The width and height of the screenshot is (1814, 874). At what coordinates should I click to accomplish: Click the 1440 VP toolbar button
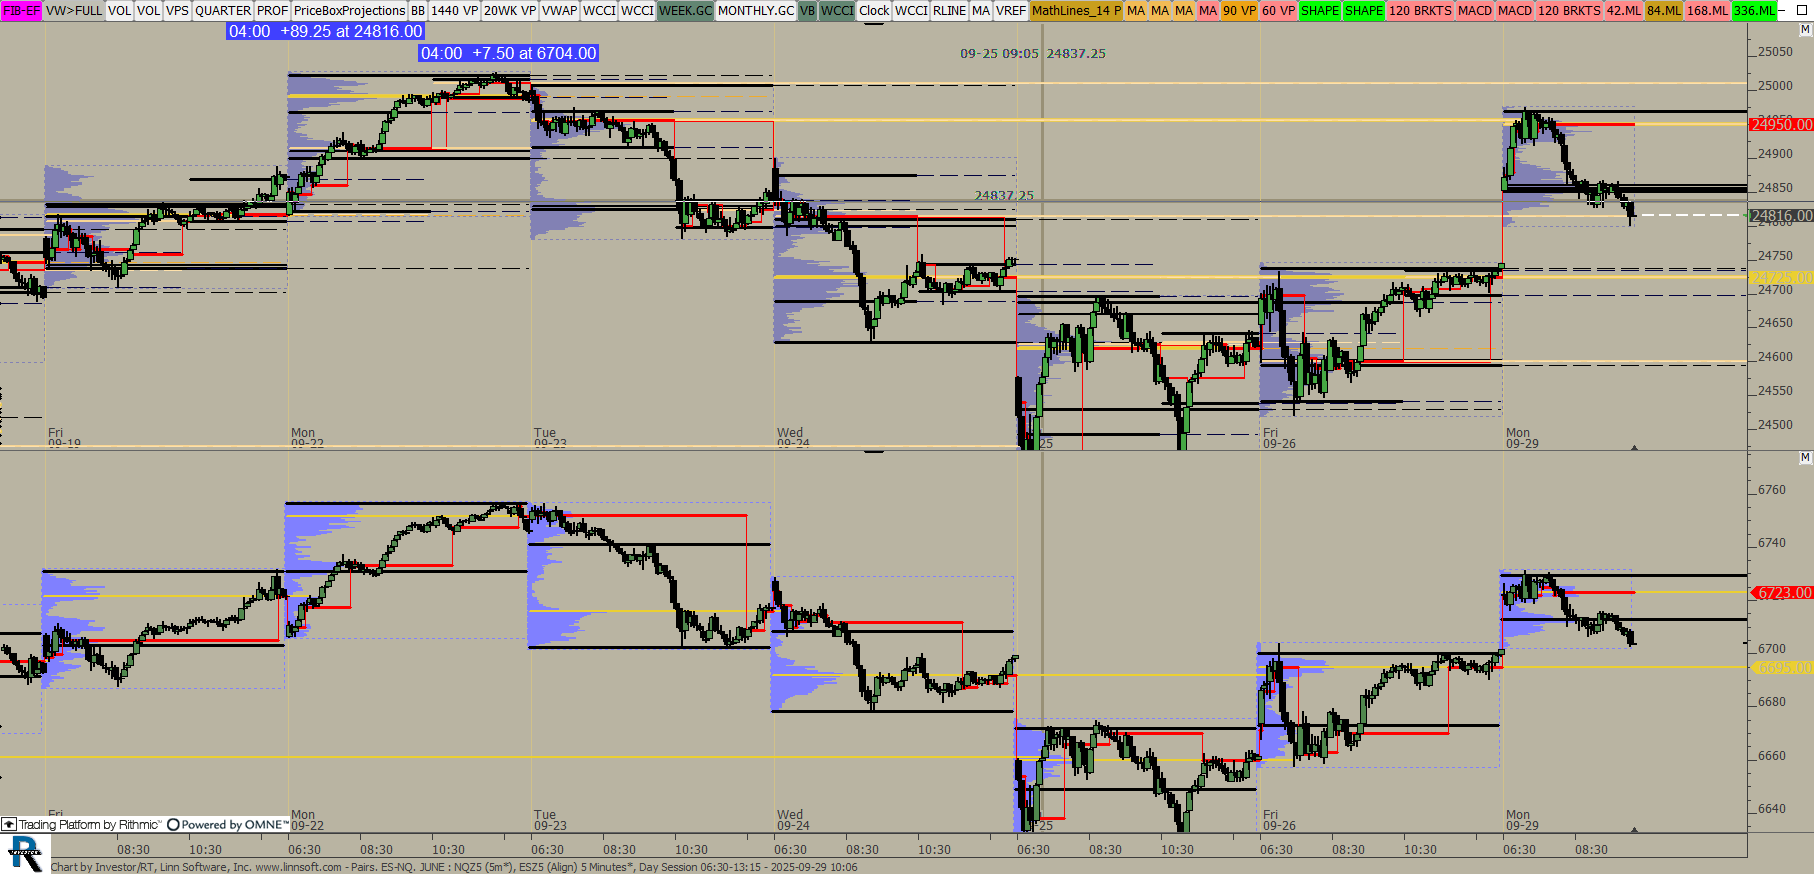tap(454, 10)
